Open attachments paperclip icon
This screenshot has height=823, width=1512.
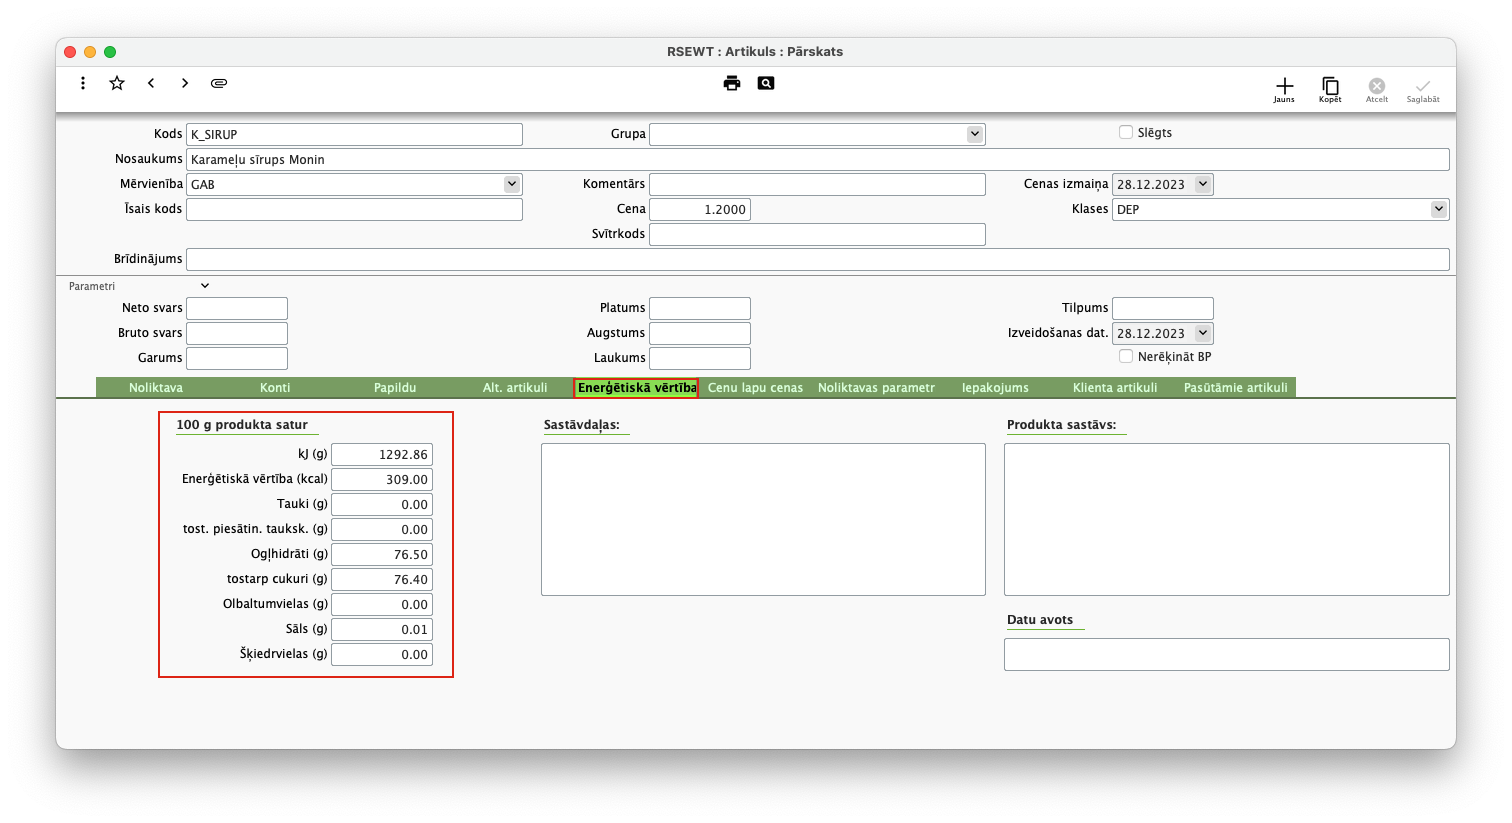pyautogui.click(x=219, y=83)
